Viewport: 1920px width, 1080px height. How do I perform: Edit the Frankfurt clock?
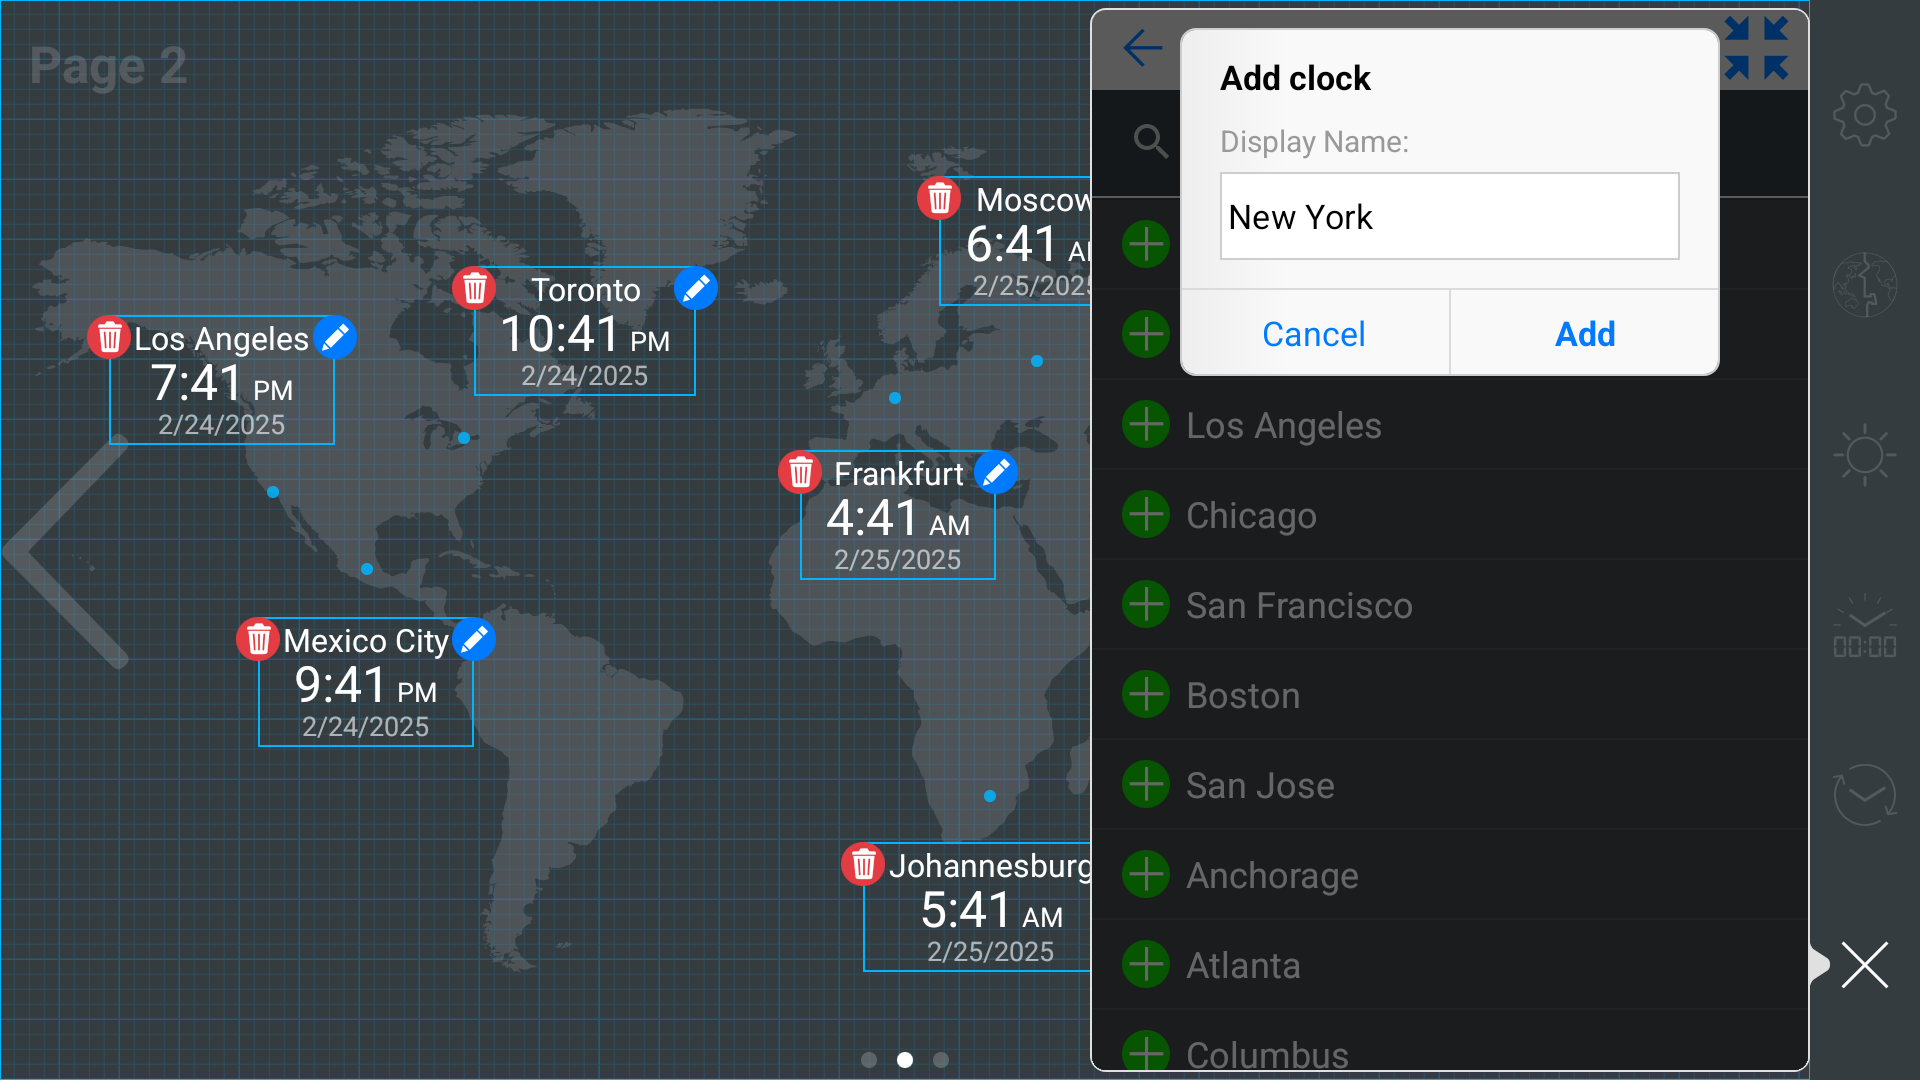point(996,472)
